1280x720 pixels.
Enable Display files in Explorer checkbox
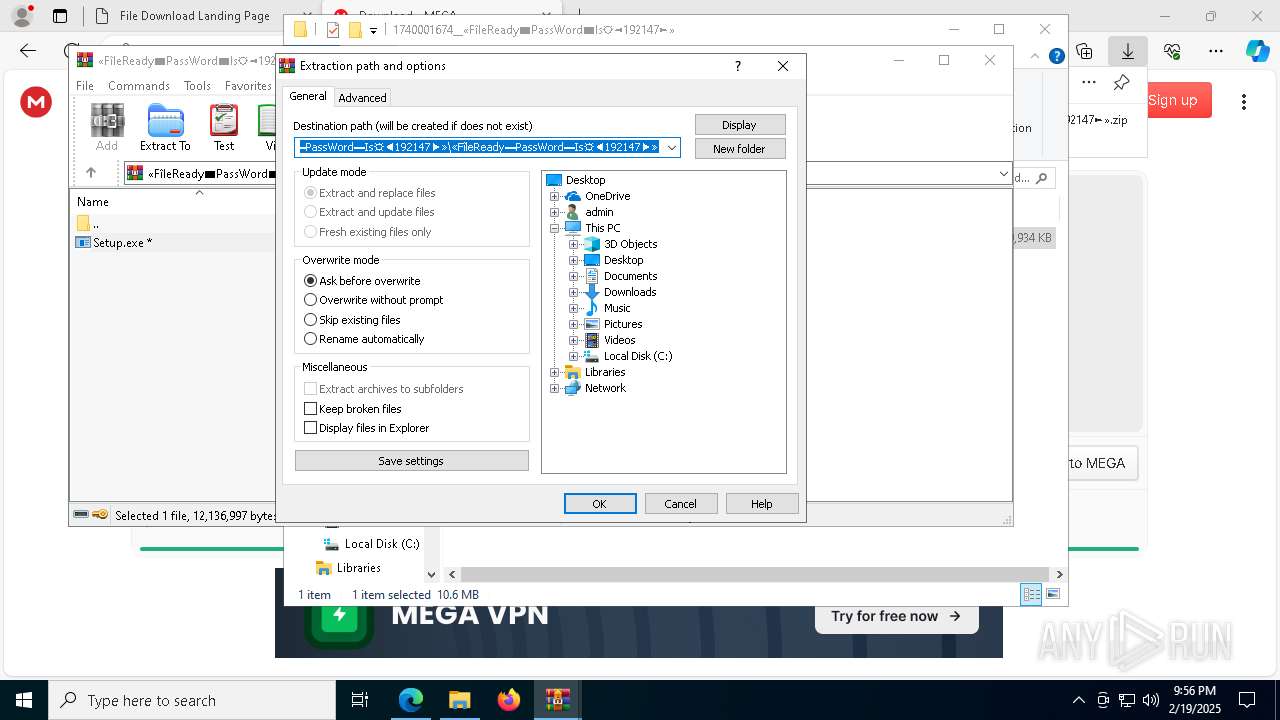[310, 428]
